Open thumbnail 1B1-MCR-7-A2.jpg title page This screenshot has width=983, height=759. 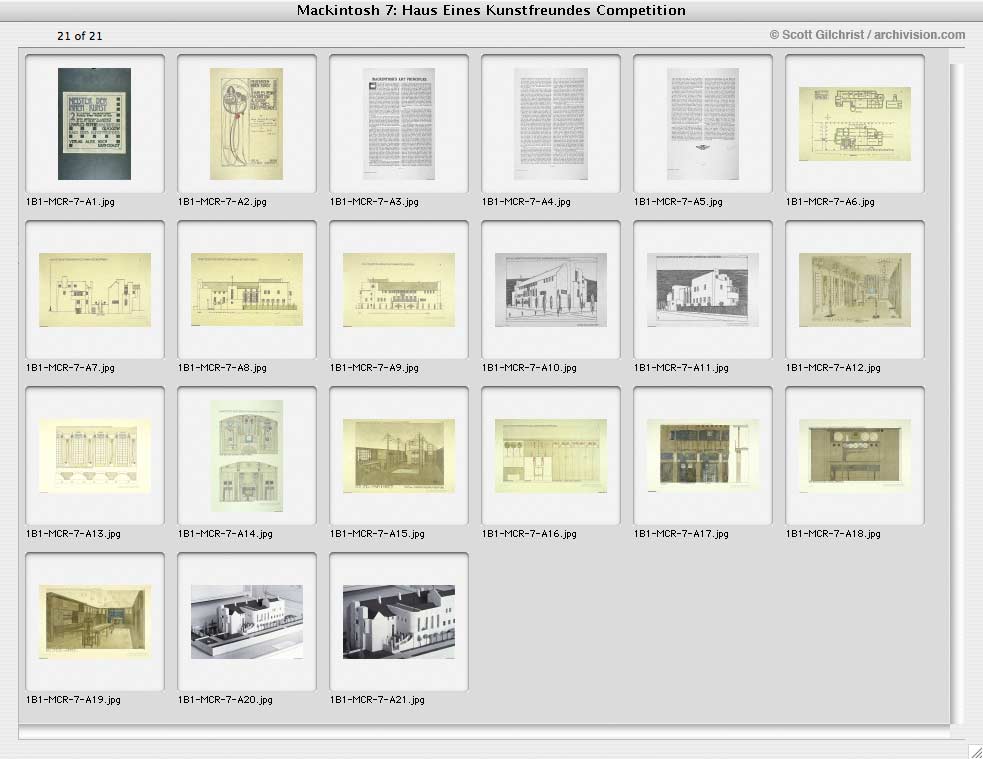coord(246,124)
